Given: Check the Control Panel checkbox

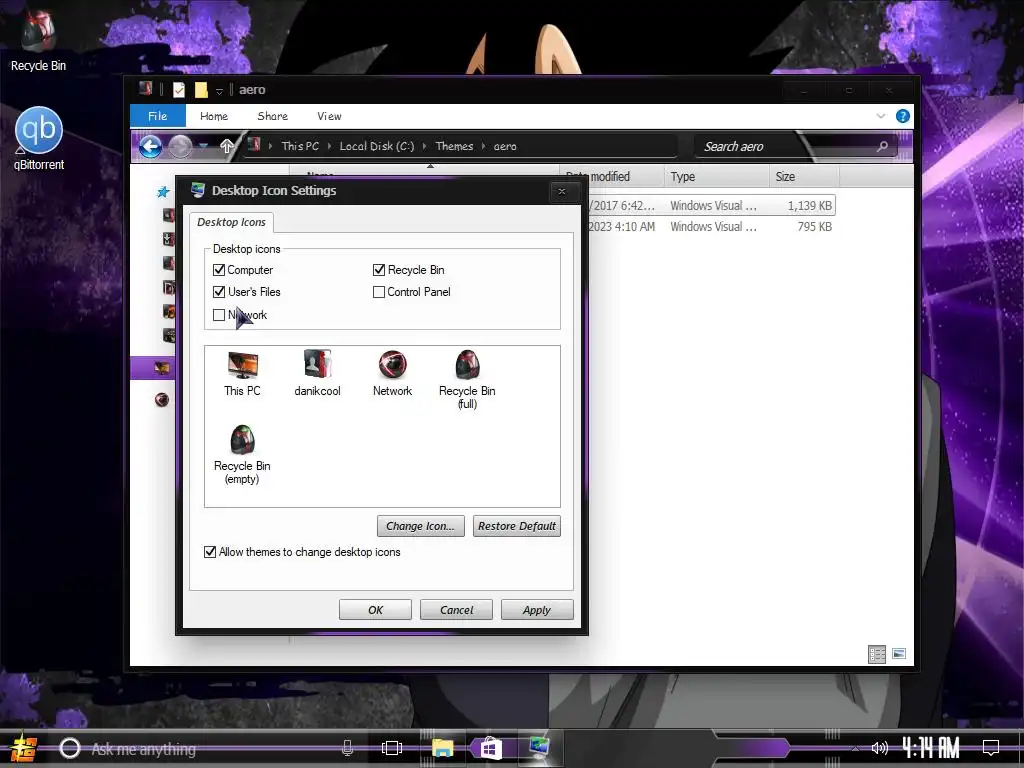Looking at the screenshot, I should [x=379, y=292].
